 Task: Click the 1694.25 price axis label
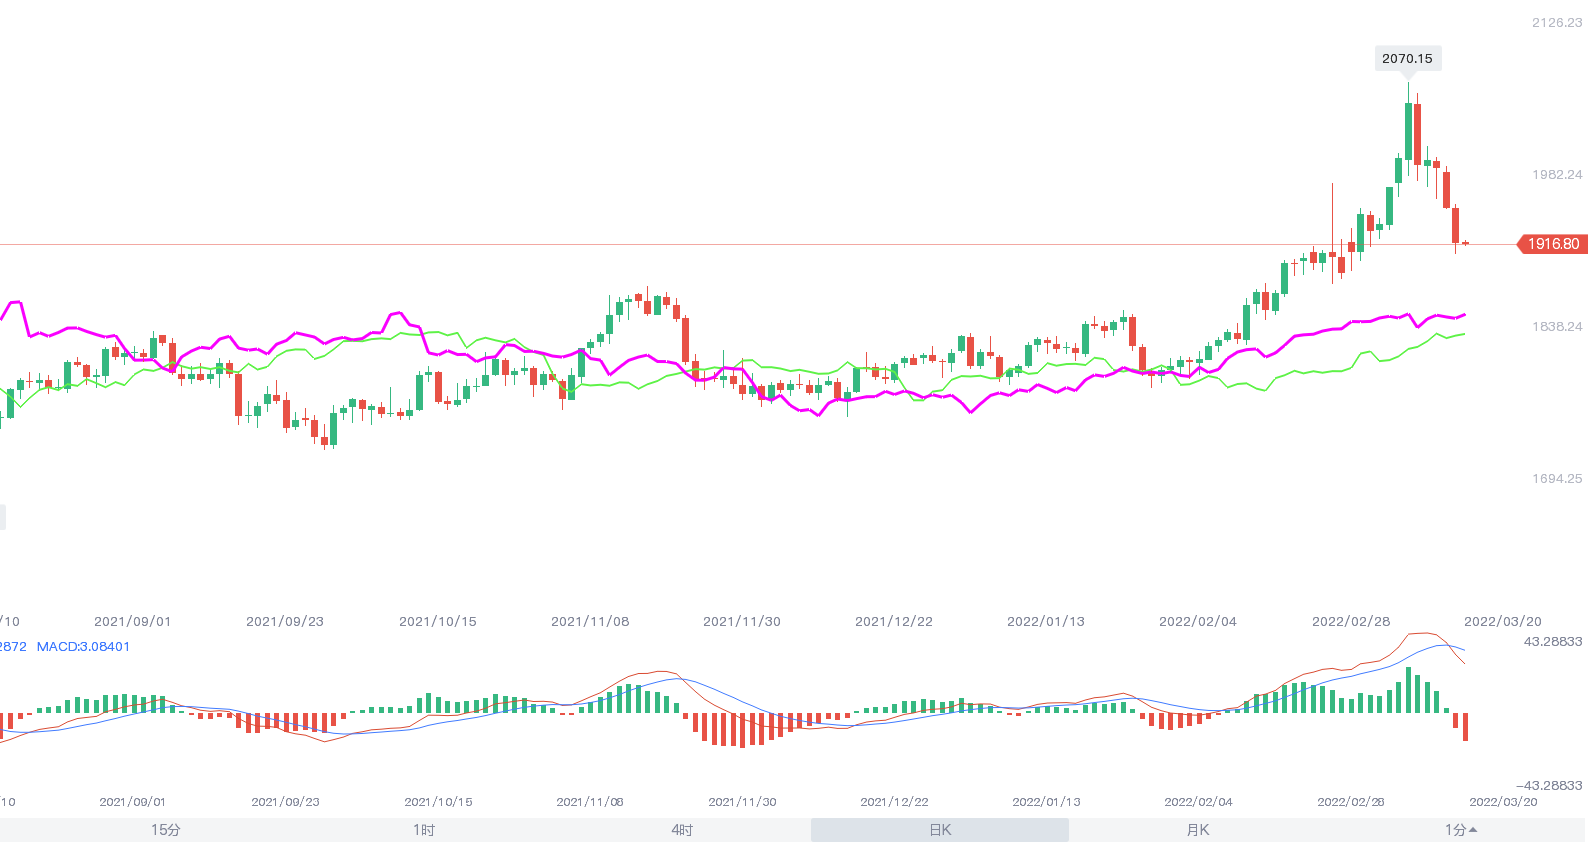click(1557, 479)
